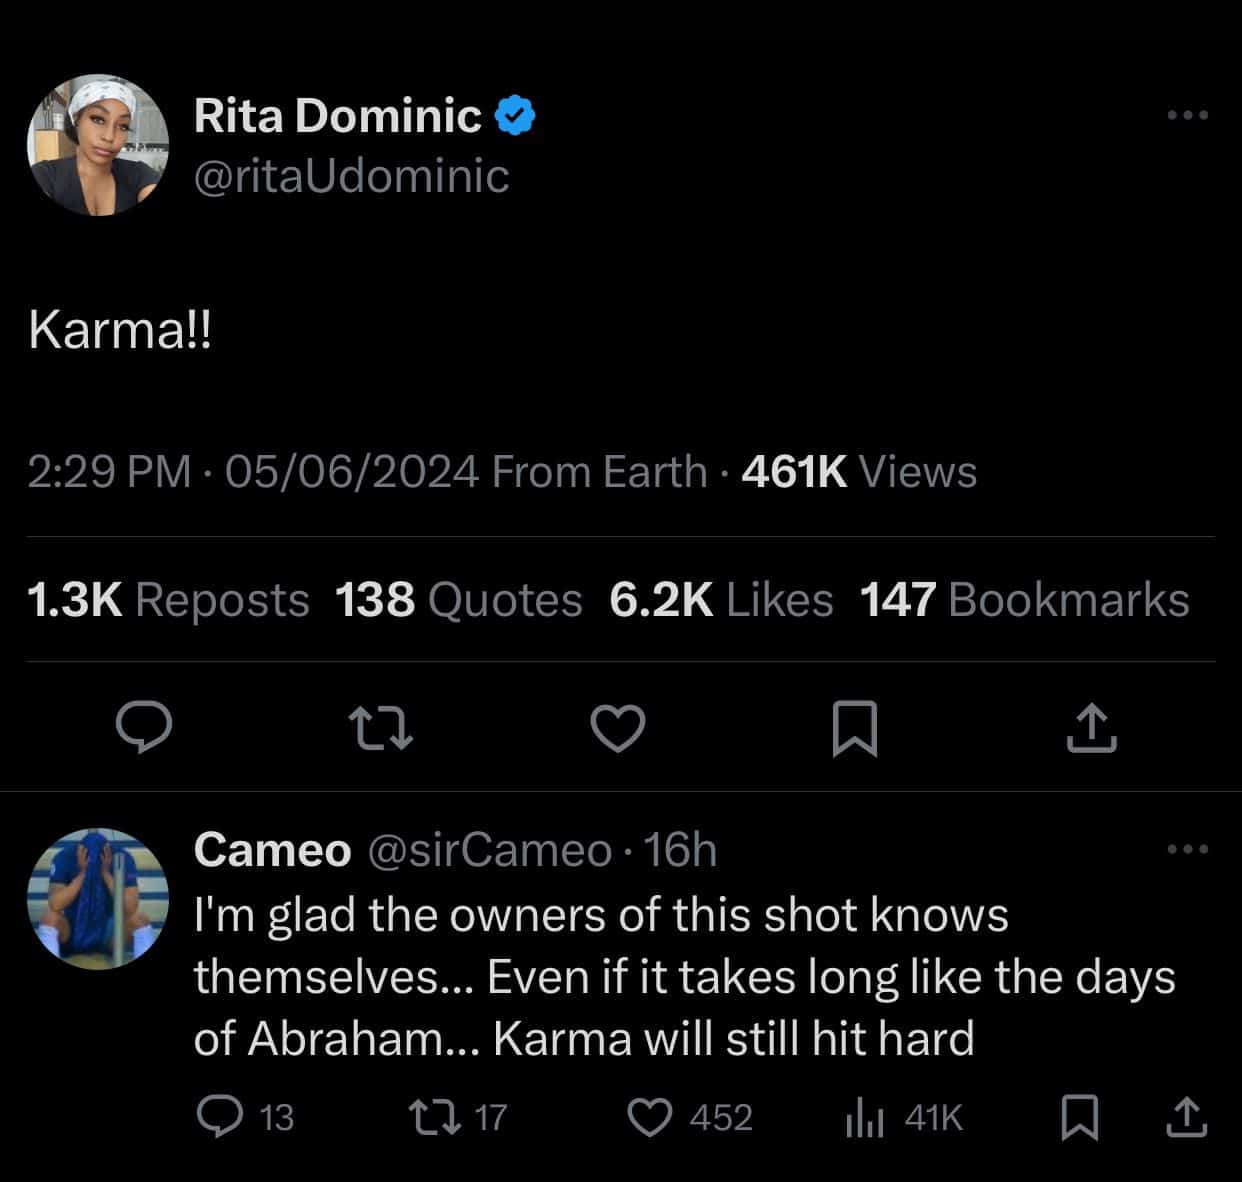Bookmark the main "Karma!!" post
1242x1182 pixels.
pos(855,728)
